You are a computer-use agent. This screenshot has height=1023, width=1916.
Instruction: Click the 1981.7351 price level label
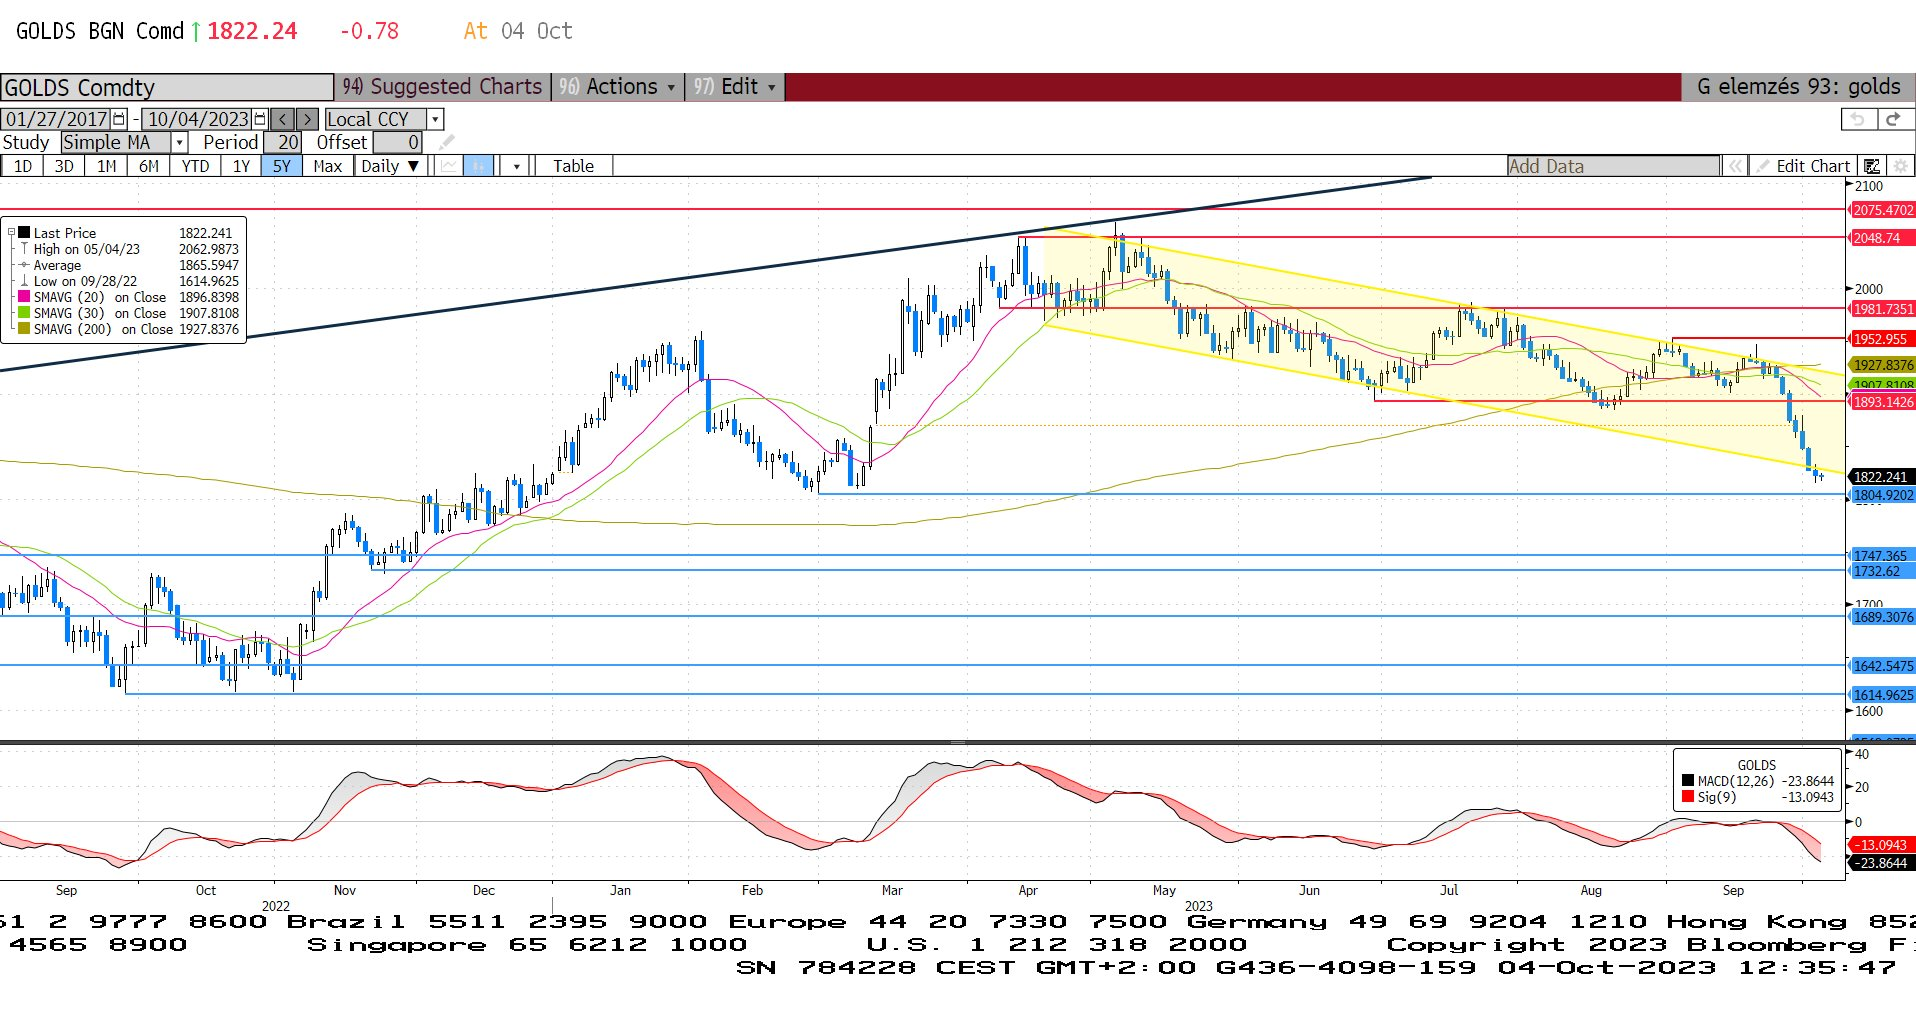coord(1883,310)
